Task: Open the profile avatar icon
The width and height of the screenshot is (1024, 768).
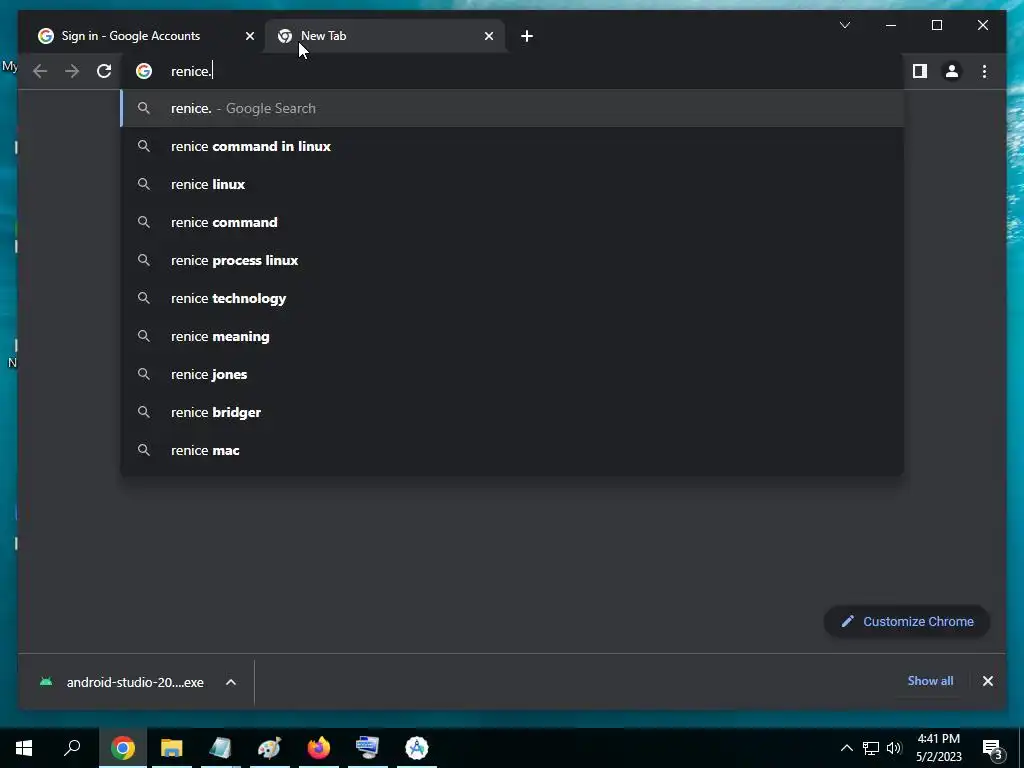Action: point(952,71)
